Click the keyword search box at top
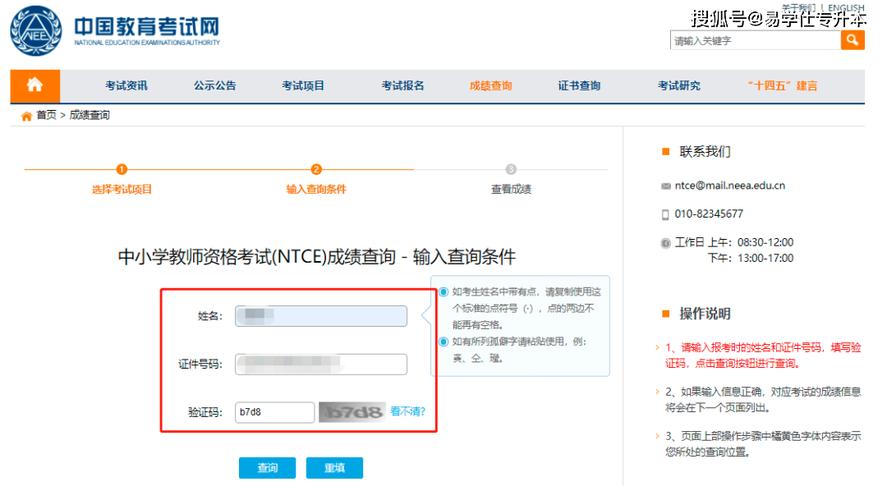The image size is (887, 500). pyautogui.click(x=755, y=40)
